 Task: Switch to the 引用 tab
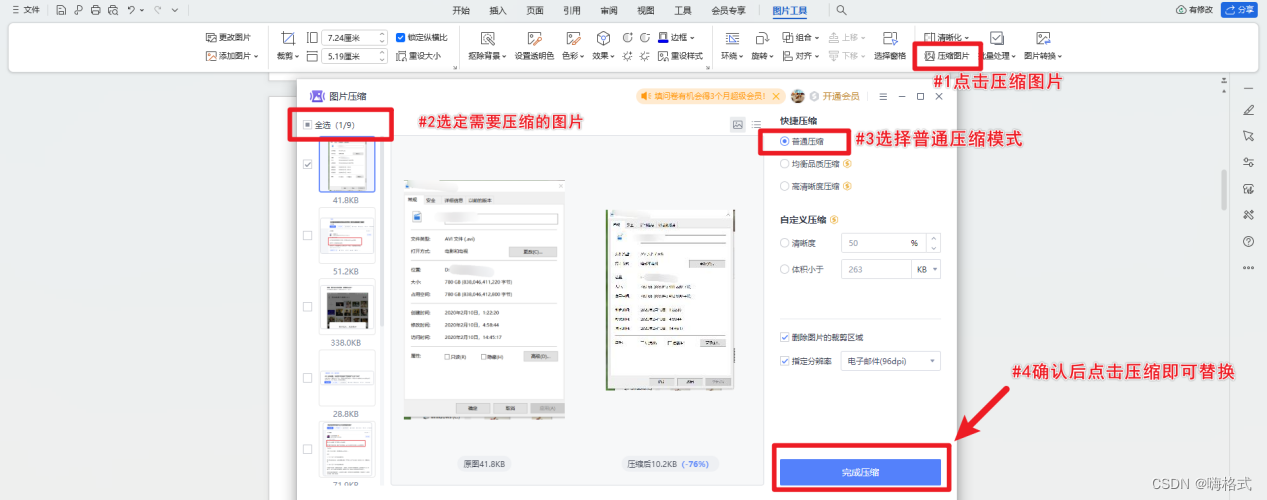pos(572,10)
